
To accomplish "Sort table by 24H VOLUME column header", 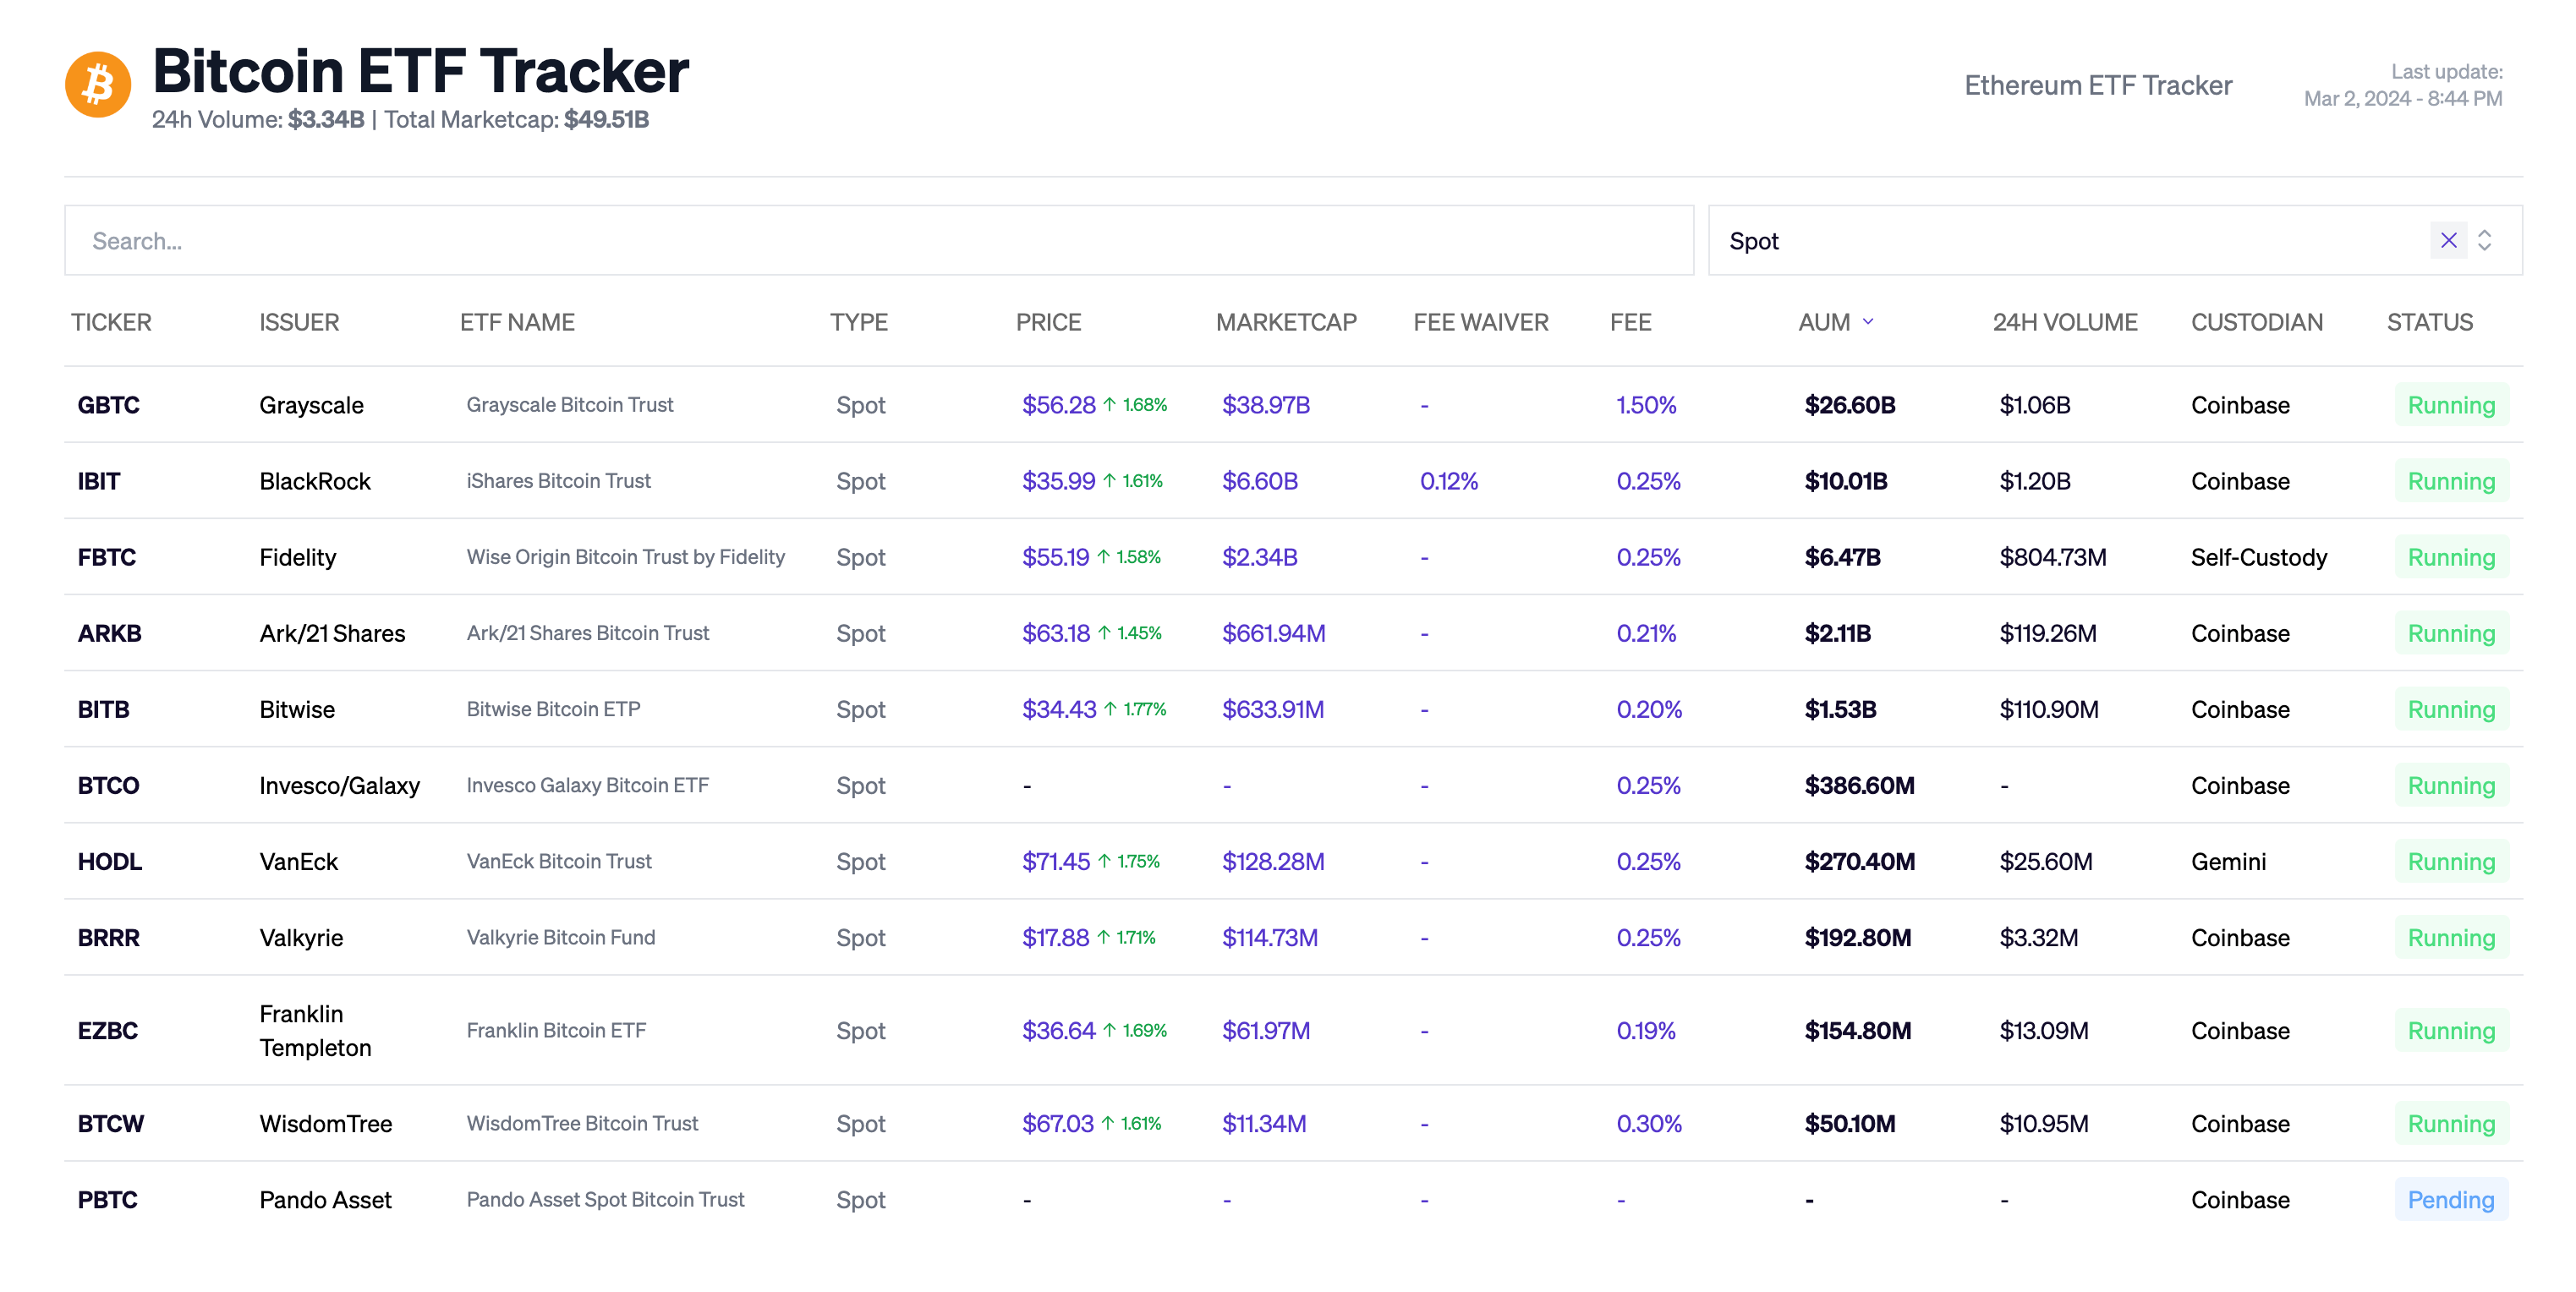I will (x=2065, y=322).
